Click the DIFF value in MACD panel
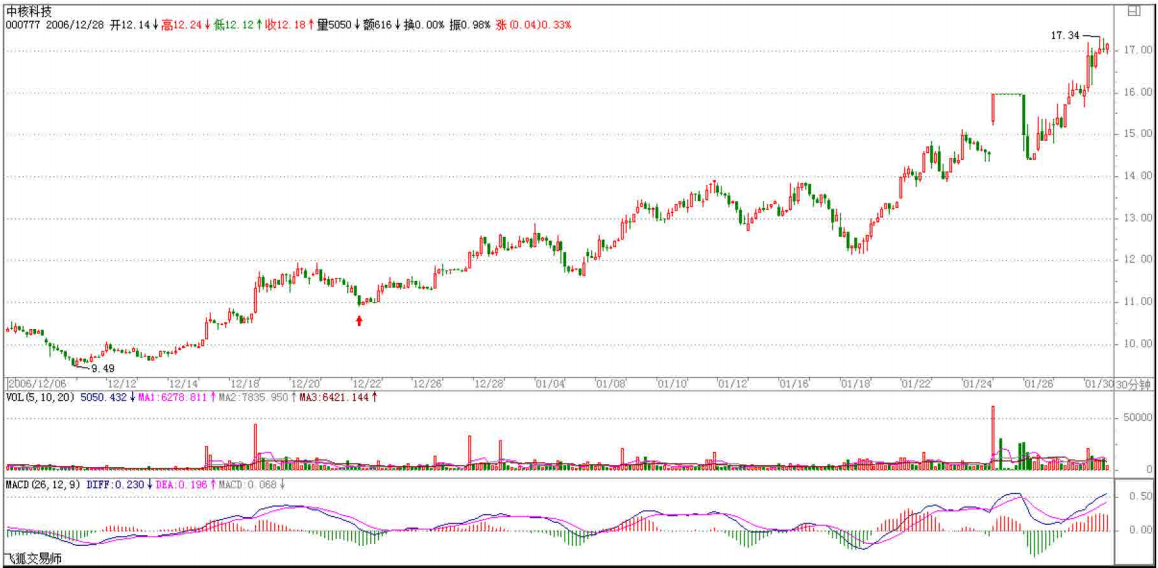 coord(116,485)
